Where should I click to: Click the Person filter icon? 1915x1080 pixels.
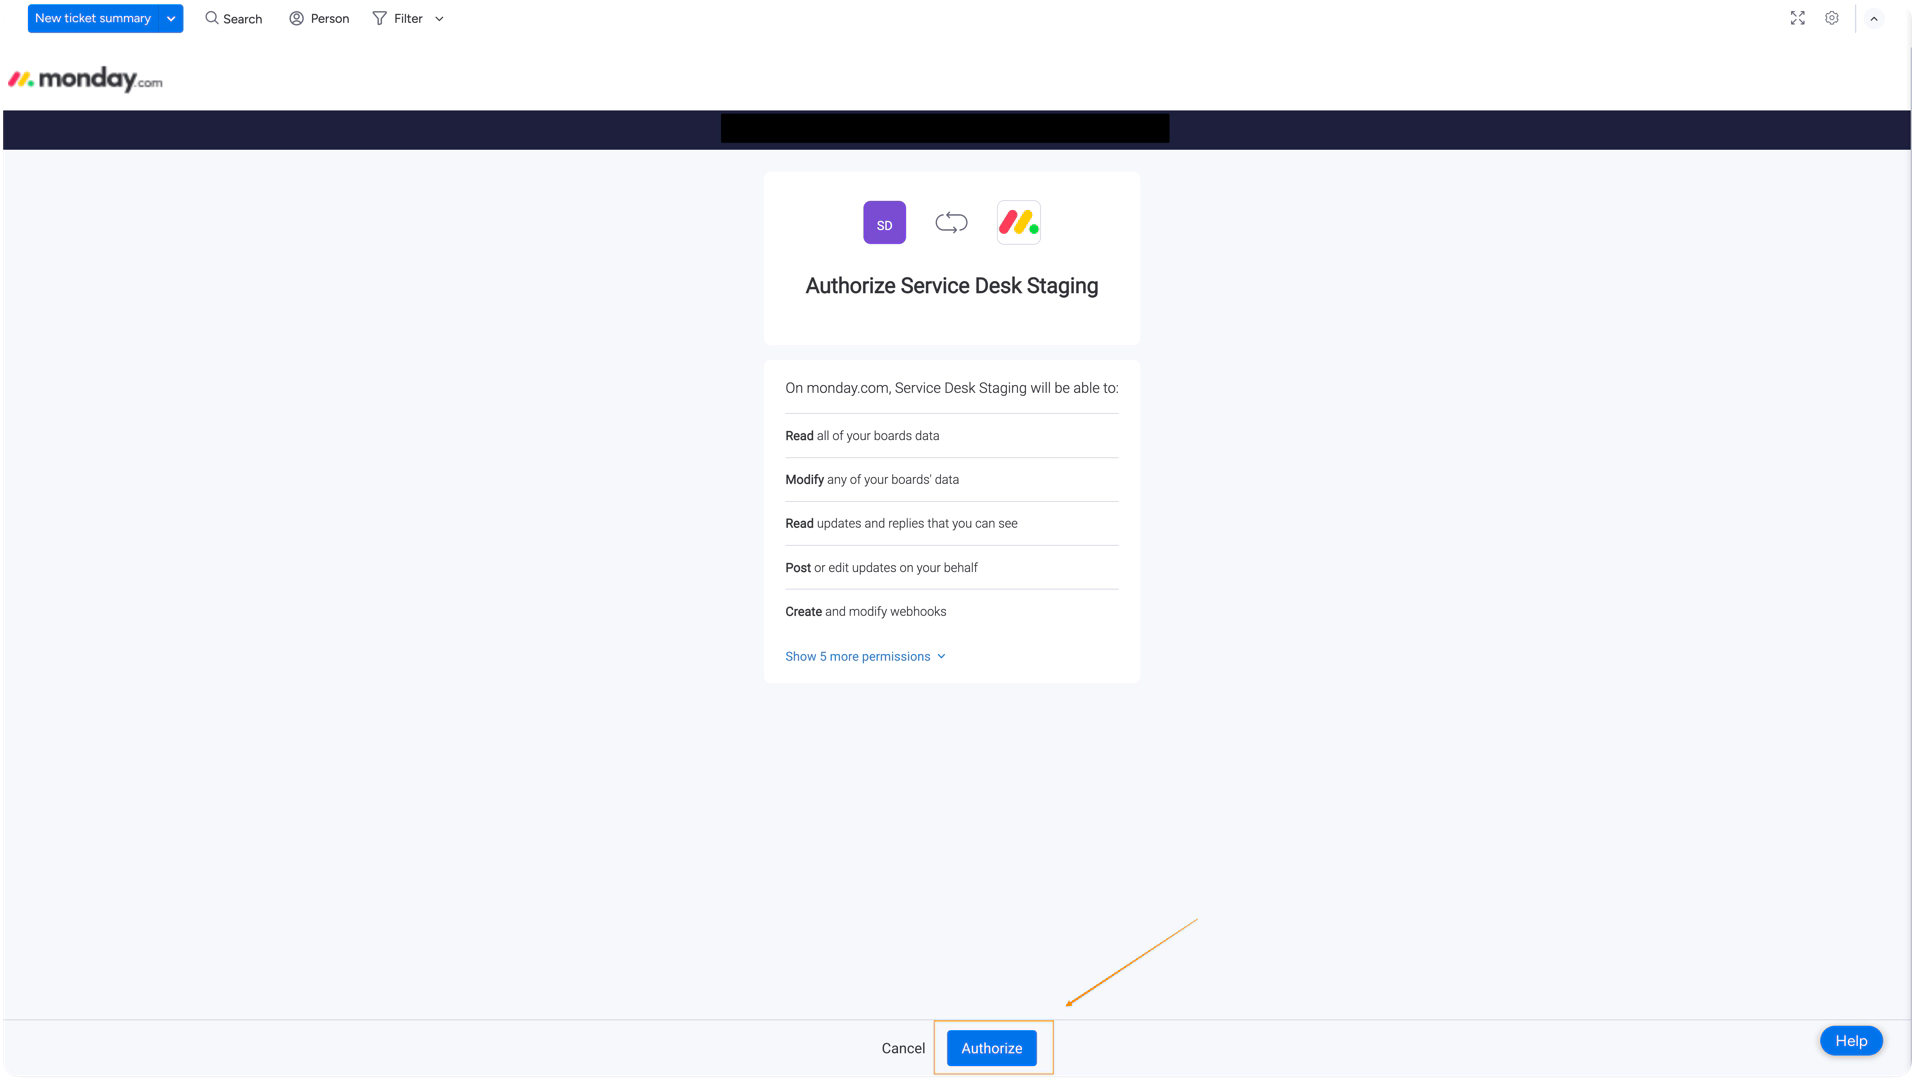(x=296, y=19)
